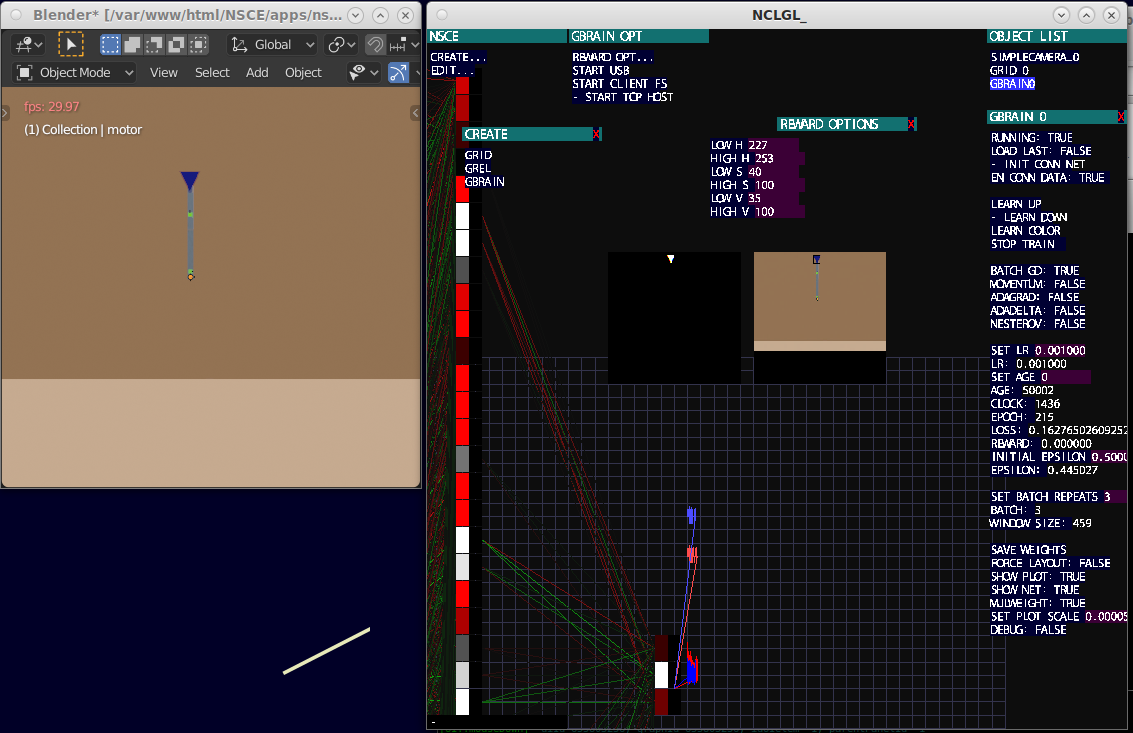Open the Select menu in Blender
The width and height of the screenshot is (1133, 733).
click(x=212, y=72)
